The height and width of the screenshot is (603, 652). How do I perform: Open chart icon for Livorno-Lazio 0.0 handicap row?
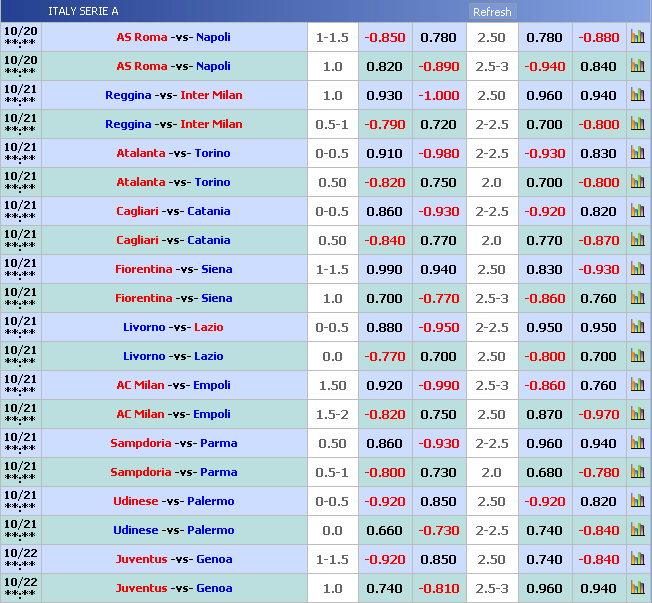[637, 357]
